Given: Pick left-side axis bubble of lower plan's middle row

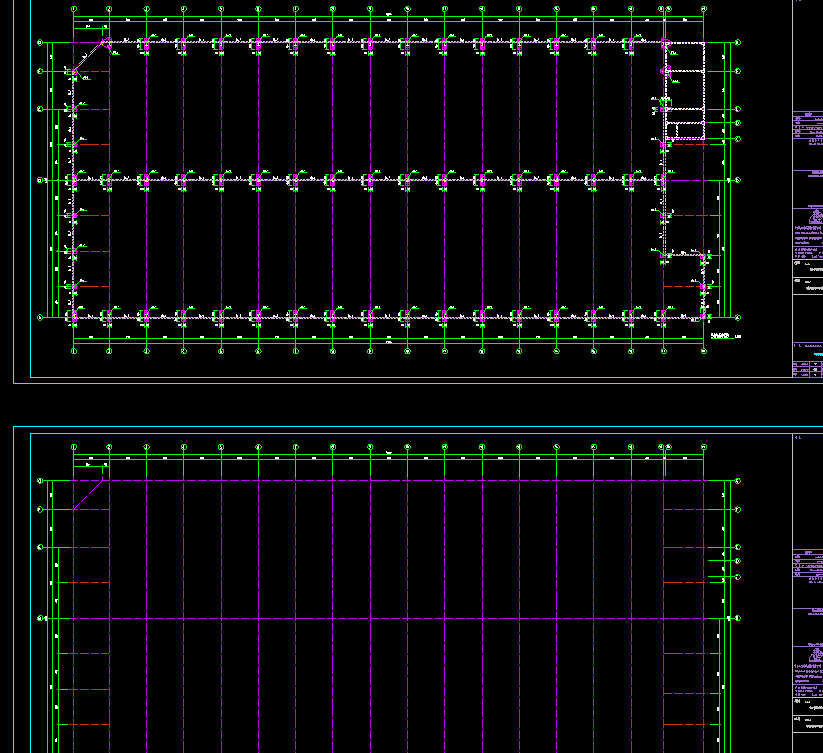Looking at the screenshot, I should [40, 618].
